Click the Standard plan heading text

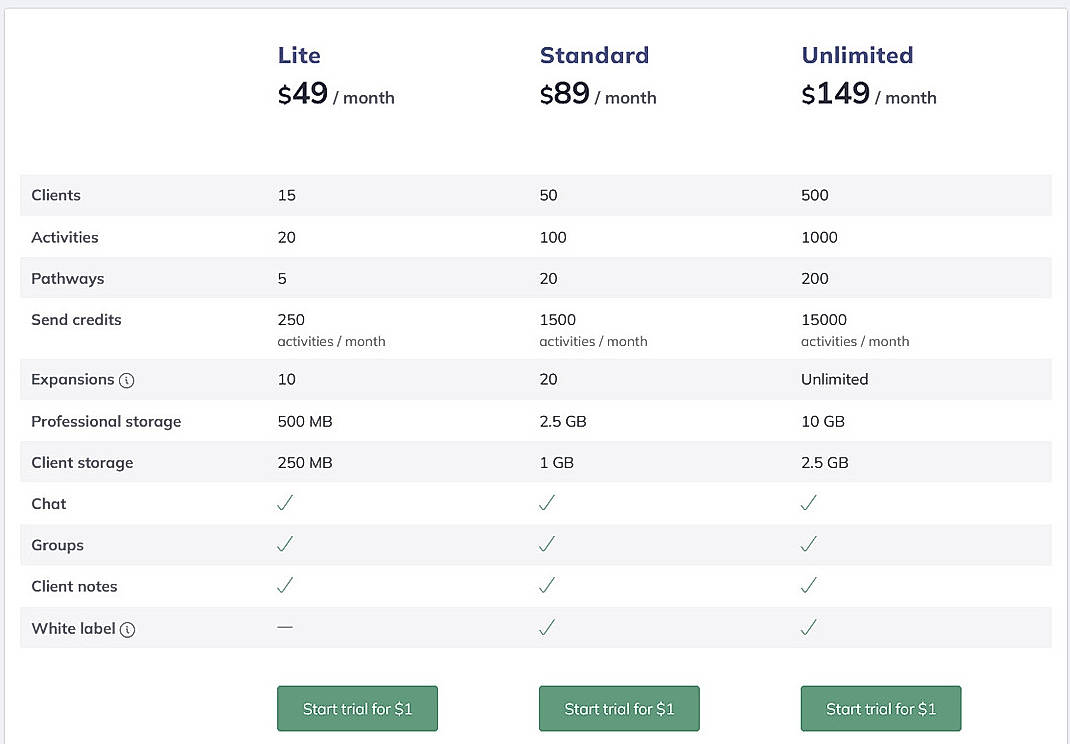594,55
